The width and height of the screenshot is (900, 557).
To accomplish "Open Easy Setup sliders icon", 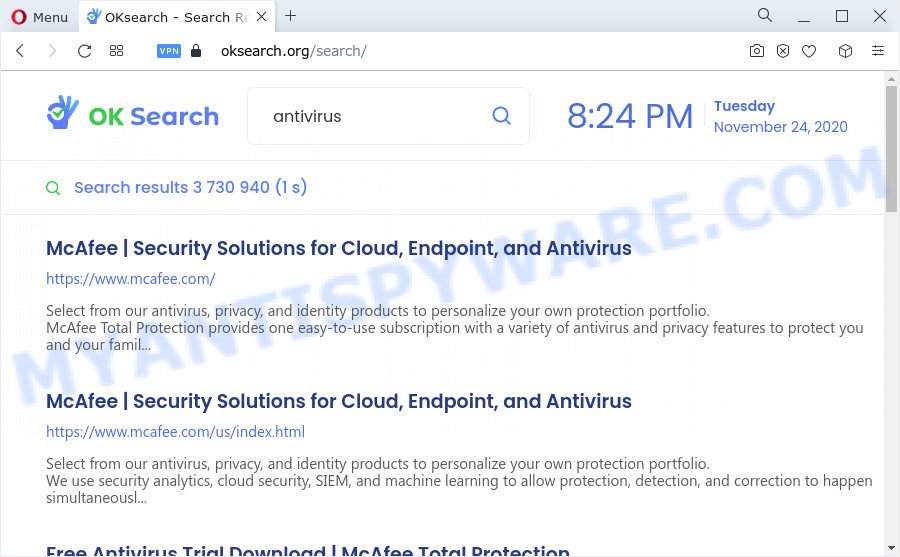I will (x=878, y=51).
